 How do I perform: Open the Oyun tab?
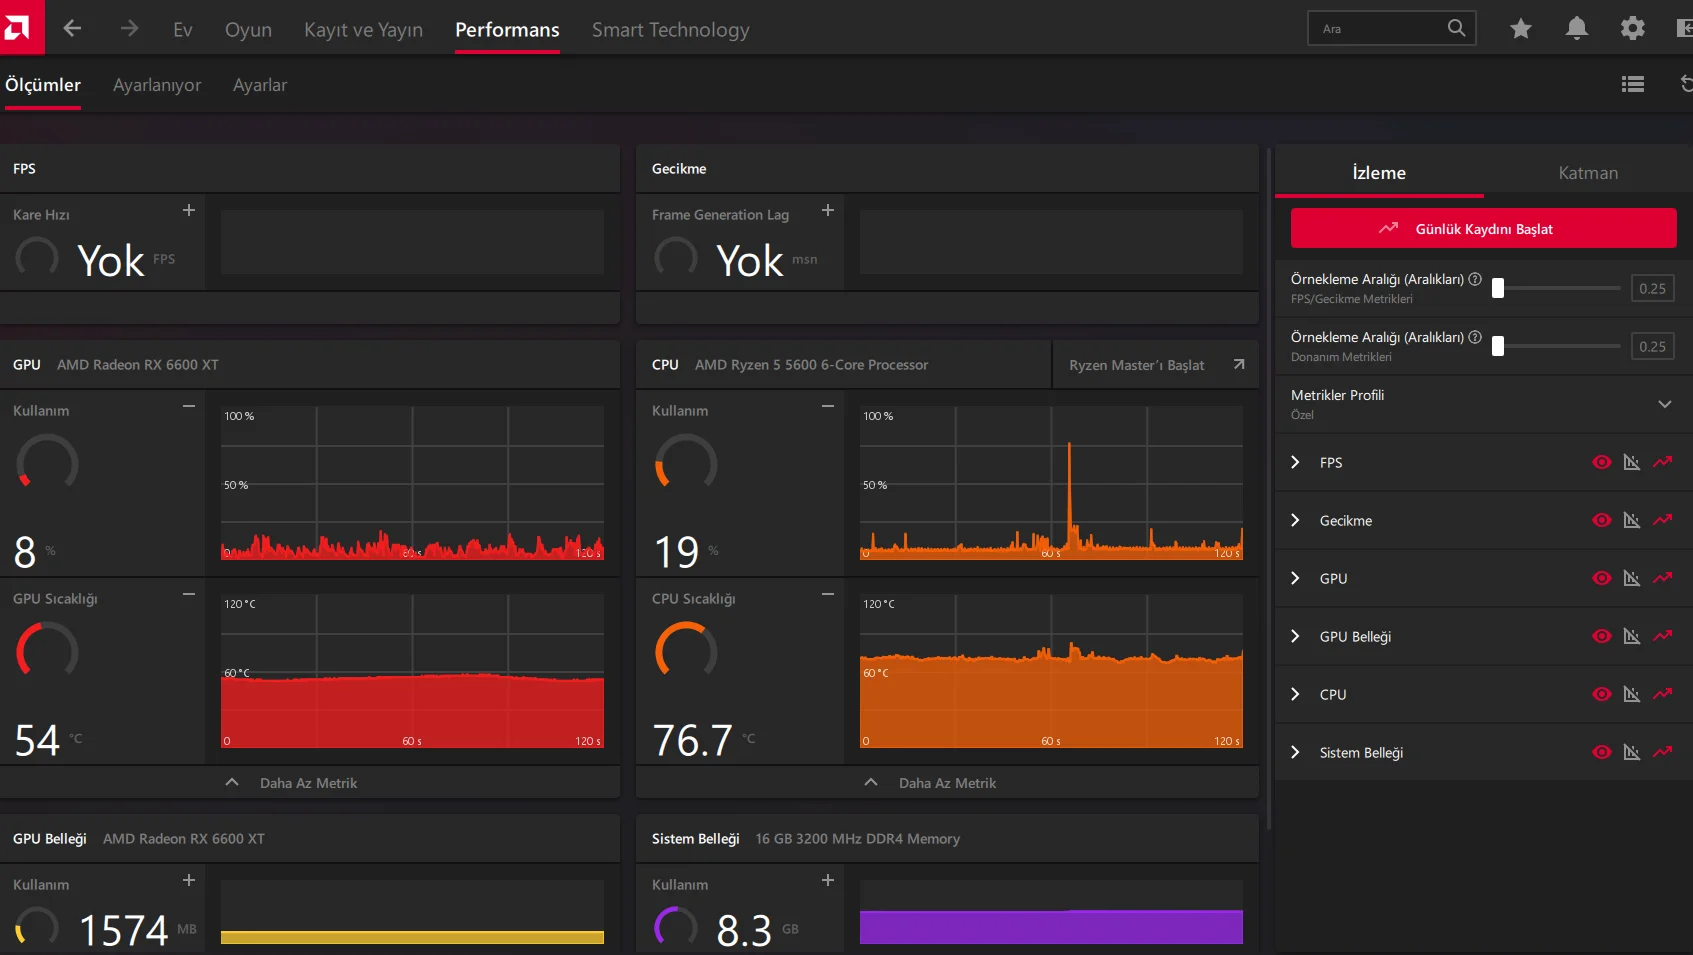coord(248,30)
